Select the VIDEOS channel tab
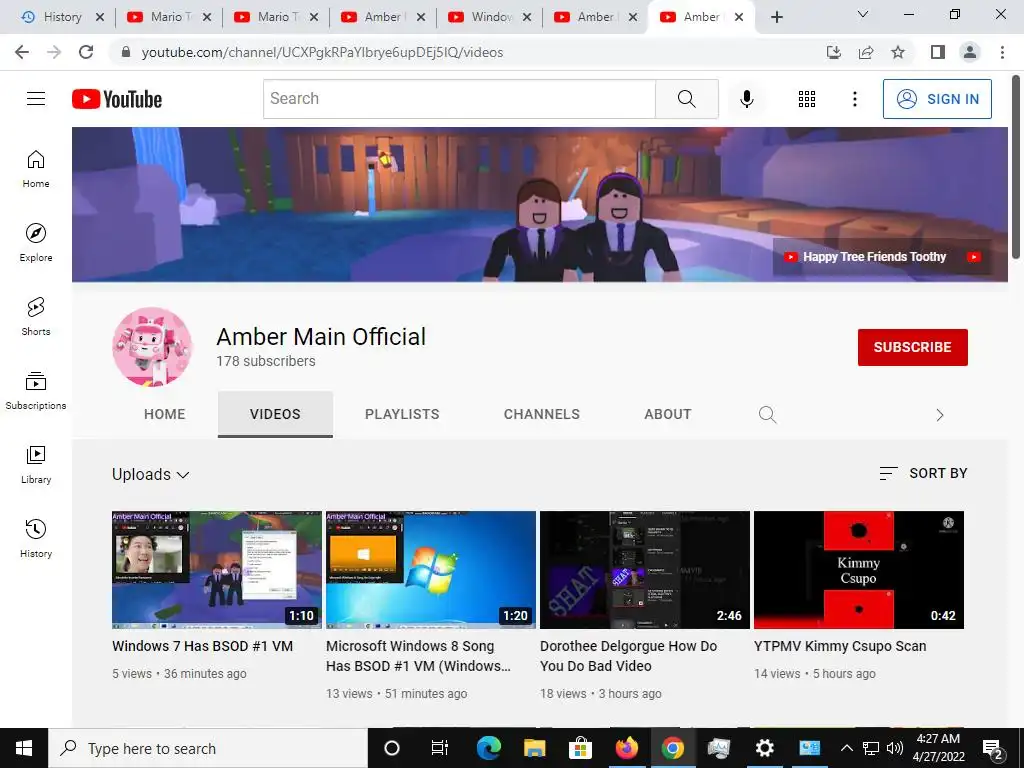This screenshot has width=1024, height=768. coord(275,414)
